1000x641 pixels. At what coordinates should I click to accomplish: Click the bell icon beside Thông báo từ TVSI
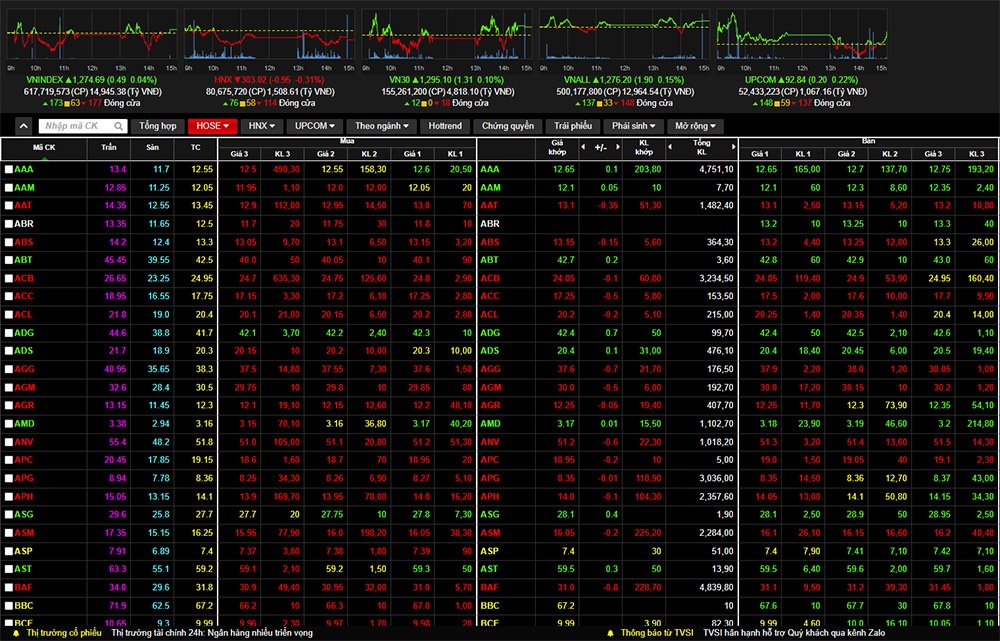[609, 633]
